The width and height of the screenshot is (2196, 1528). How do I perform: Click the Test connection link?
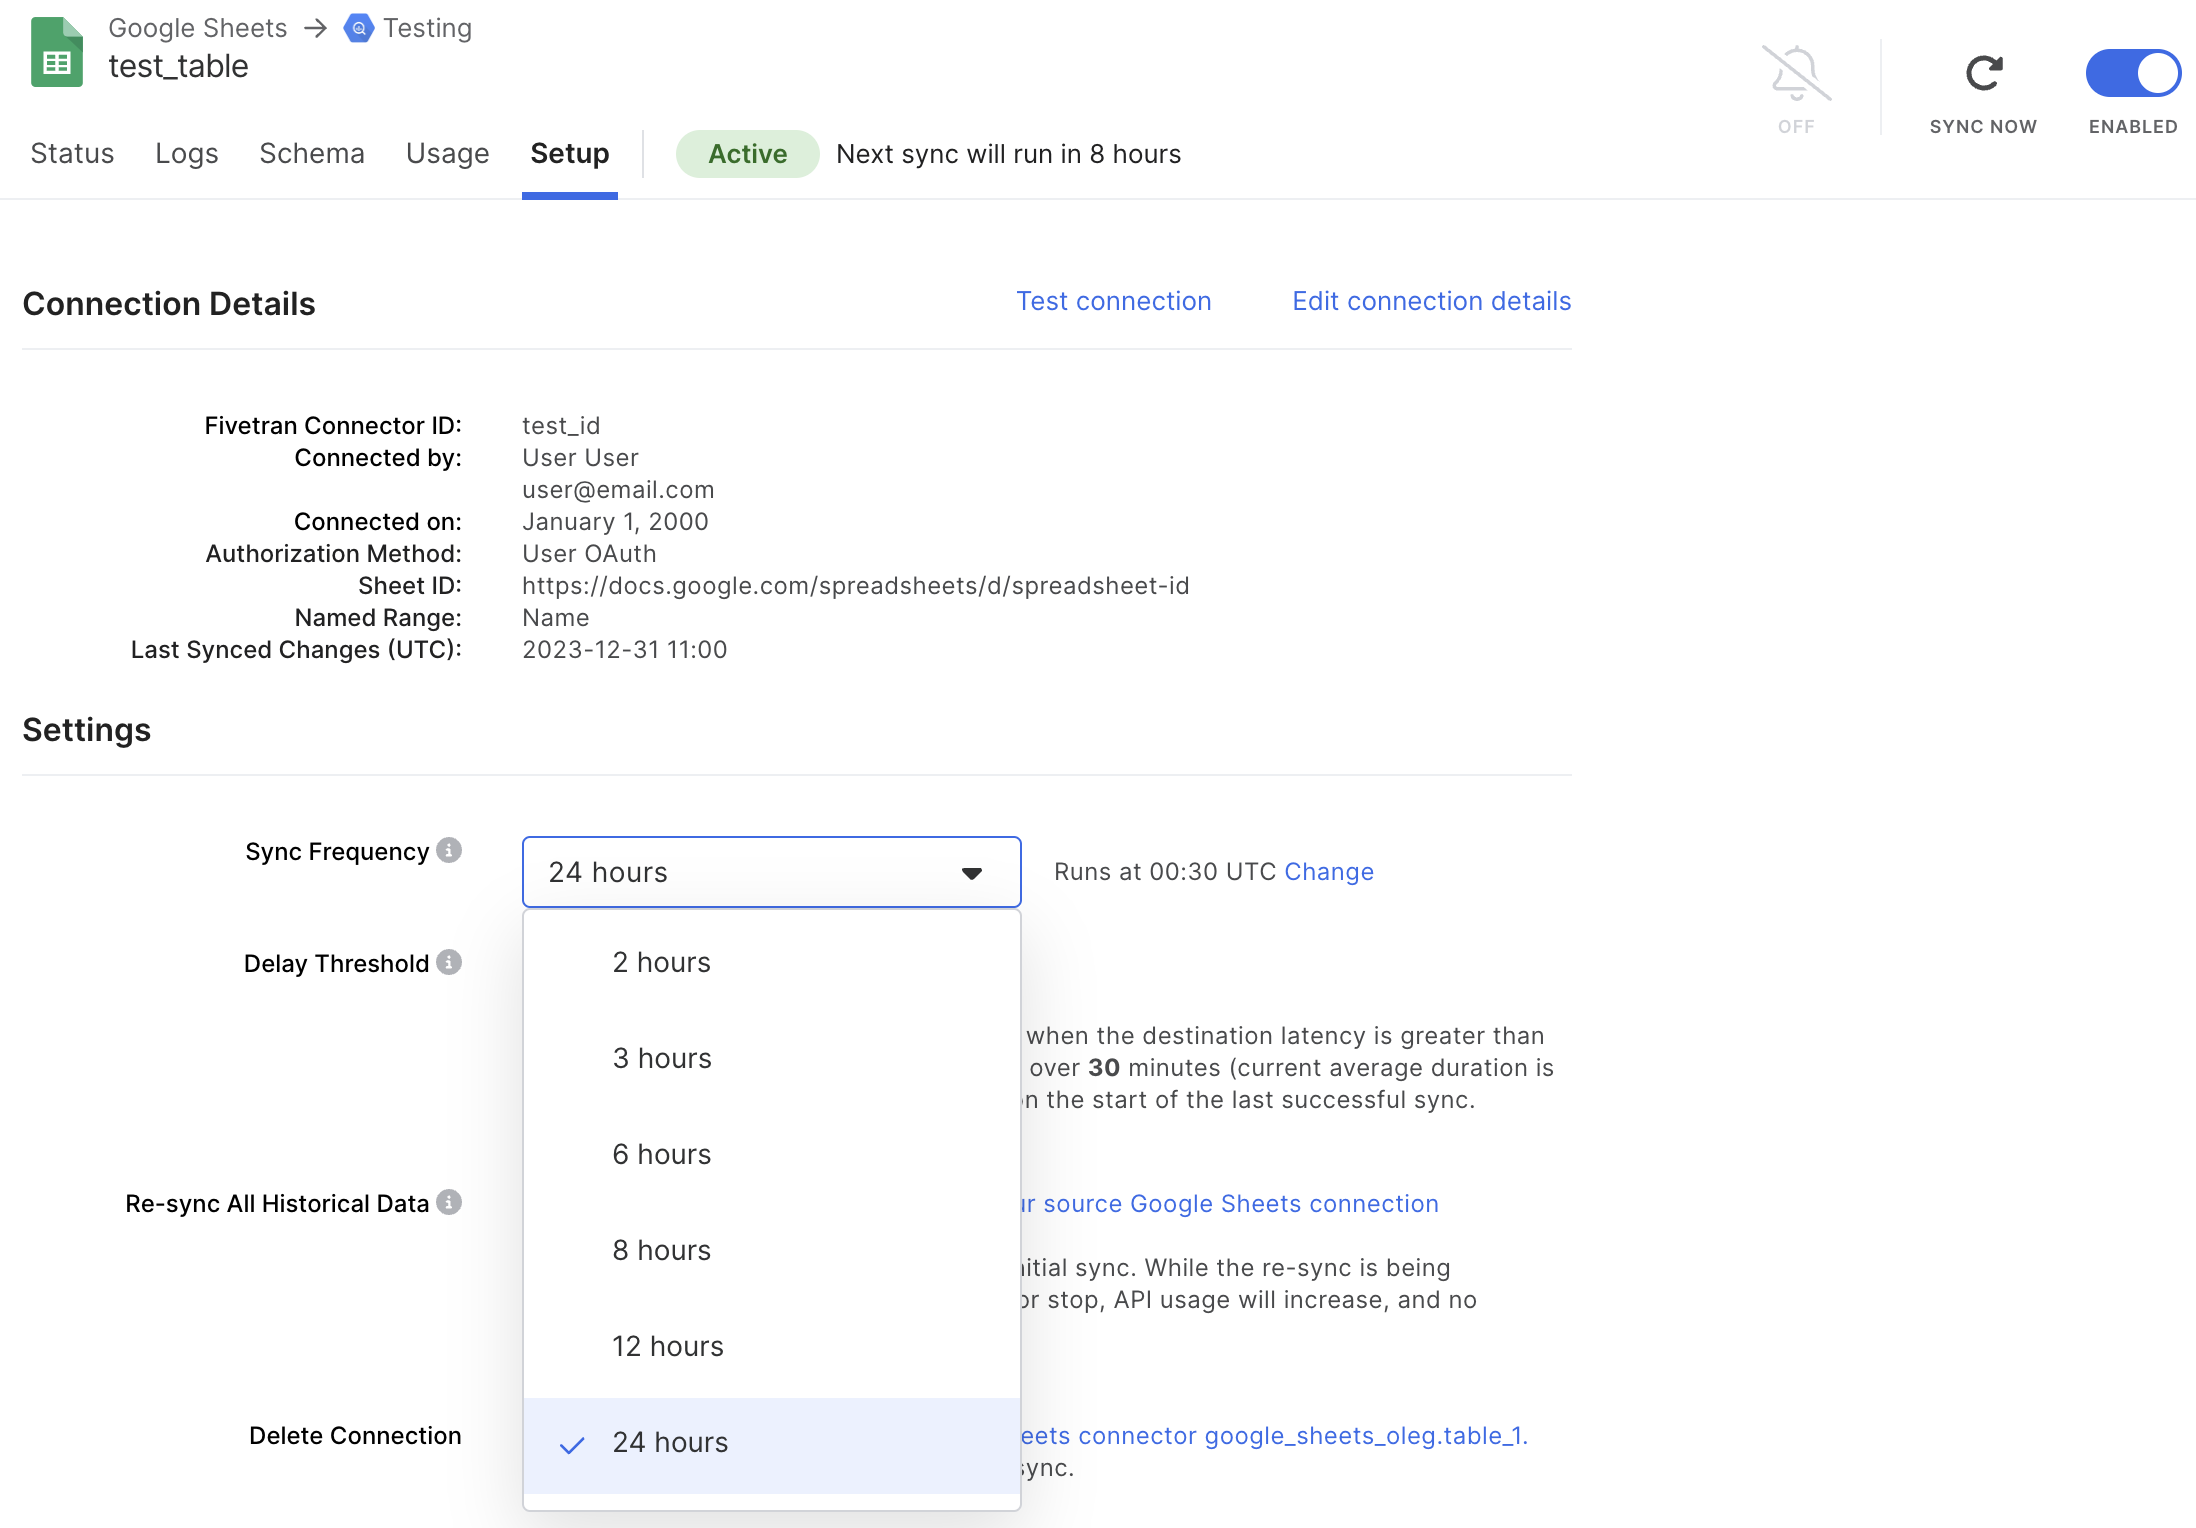[1114, 301]
